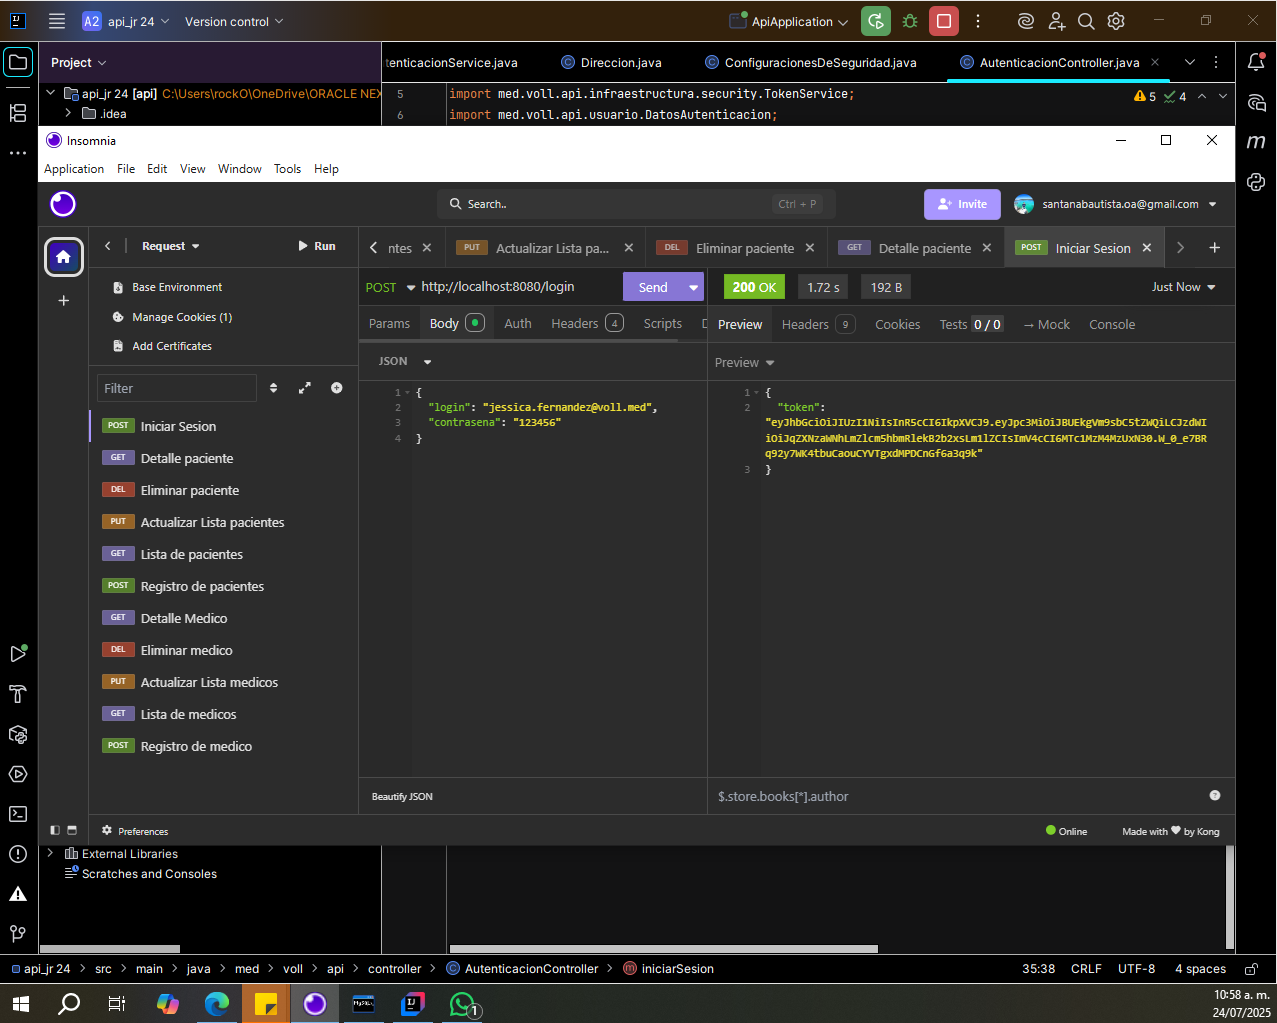The height and width of the screenshot is (1023, 1277).
Task: Debug ApiApplication with the bug icon
Action: 910,21
